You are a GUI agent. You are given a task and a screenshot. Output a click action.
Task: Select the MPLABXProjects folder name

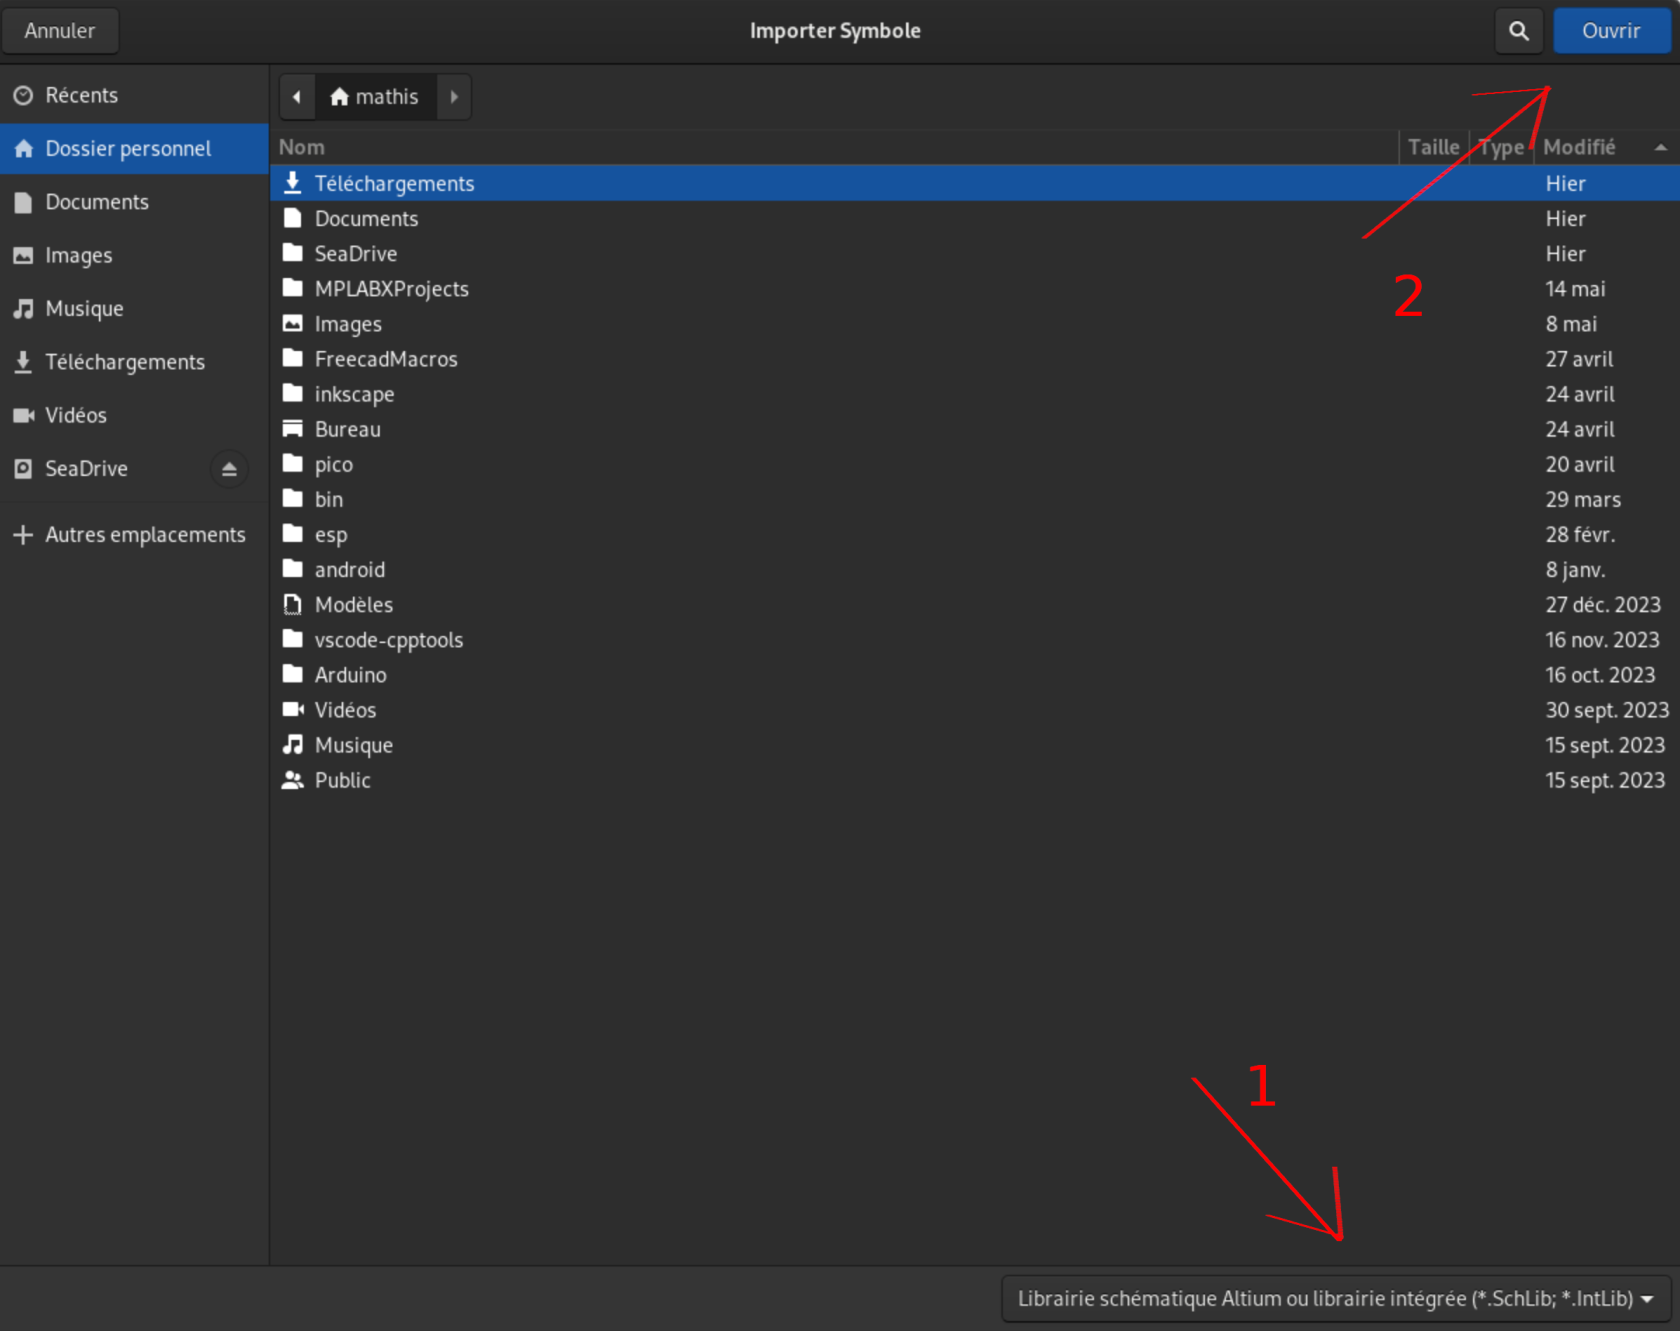pyautogui.click(x=391, y=289)
